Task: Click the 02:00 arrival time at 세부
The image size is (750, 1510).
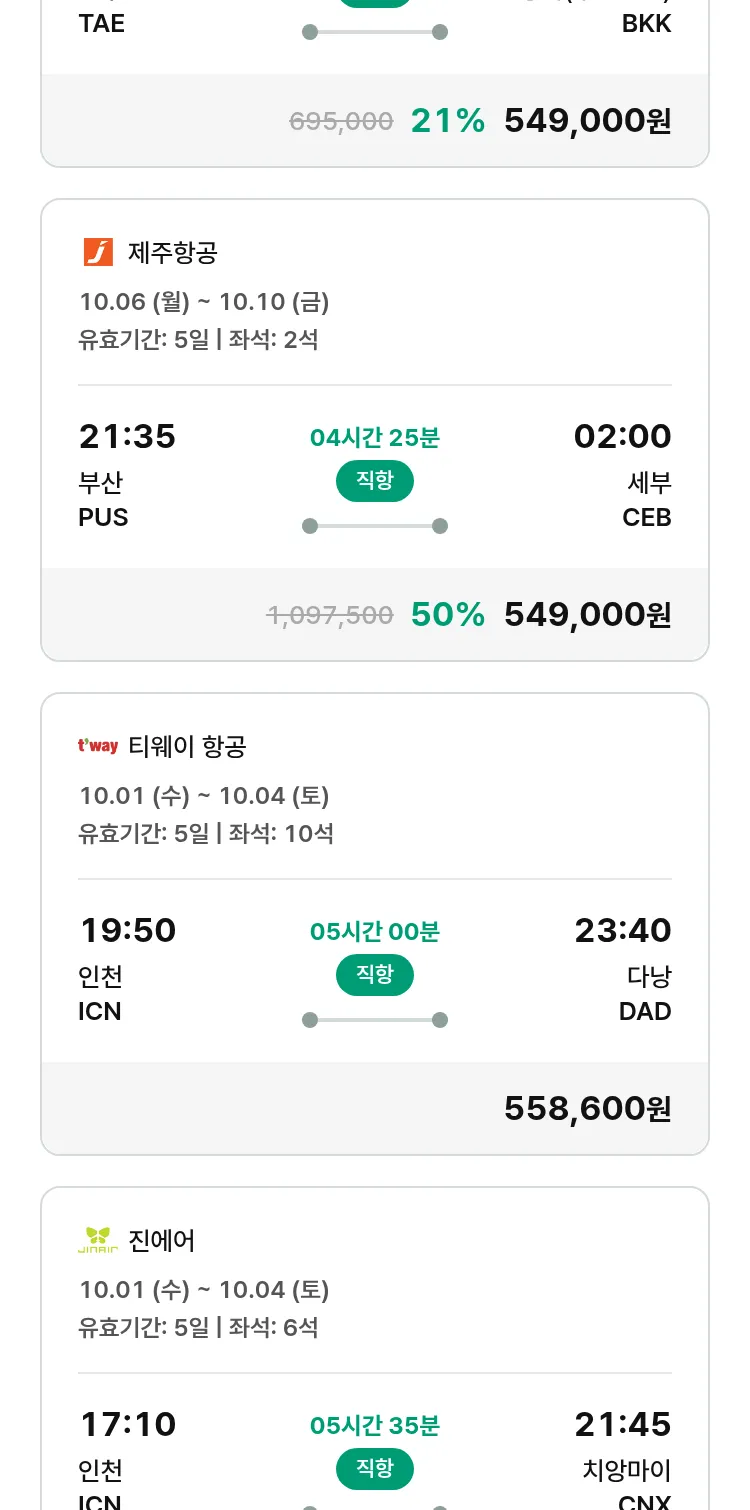Action: [622, 437]
